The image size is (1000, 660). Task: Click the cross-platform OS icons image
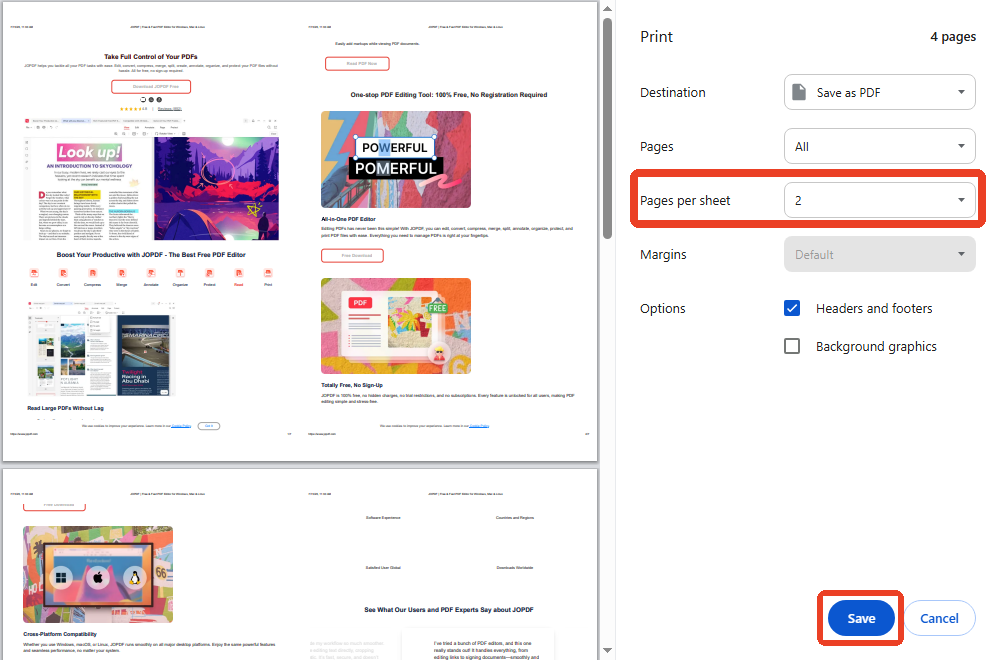coord(98,574)
